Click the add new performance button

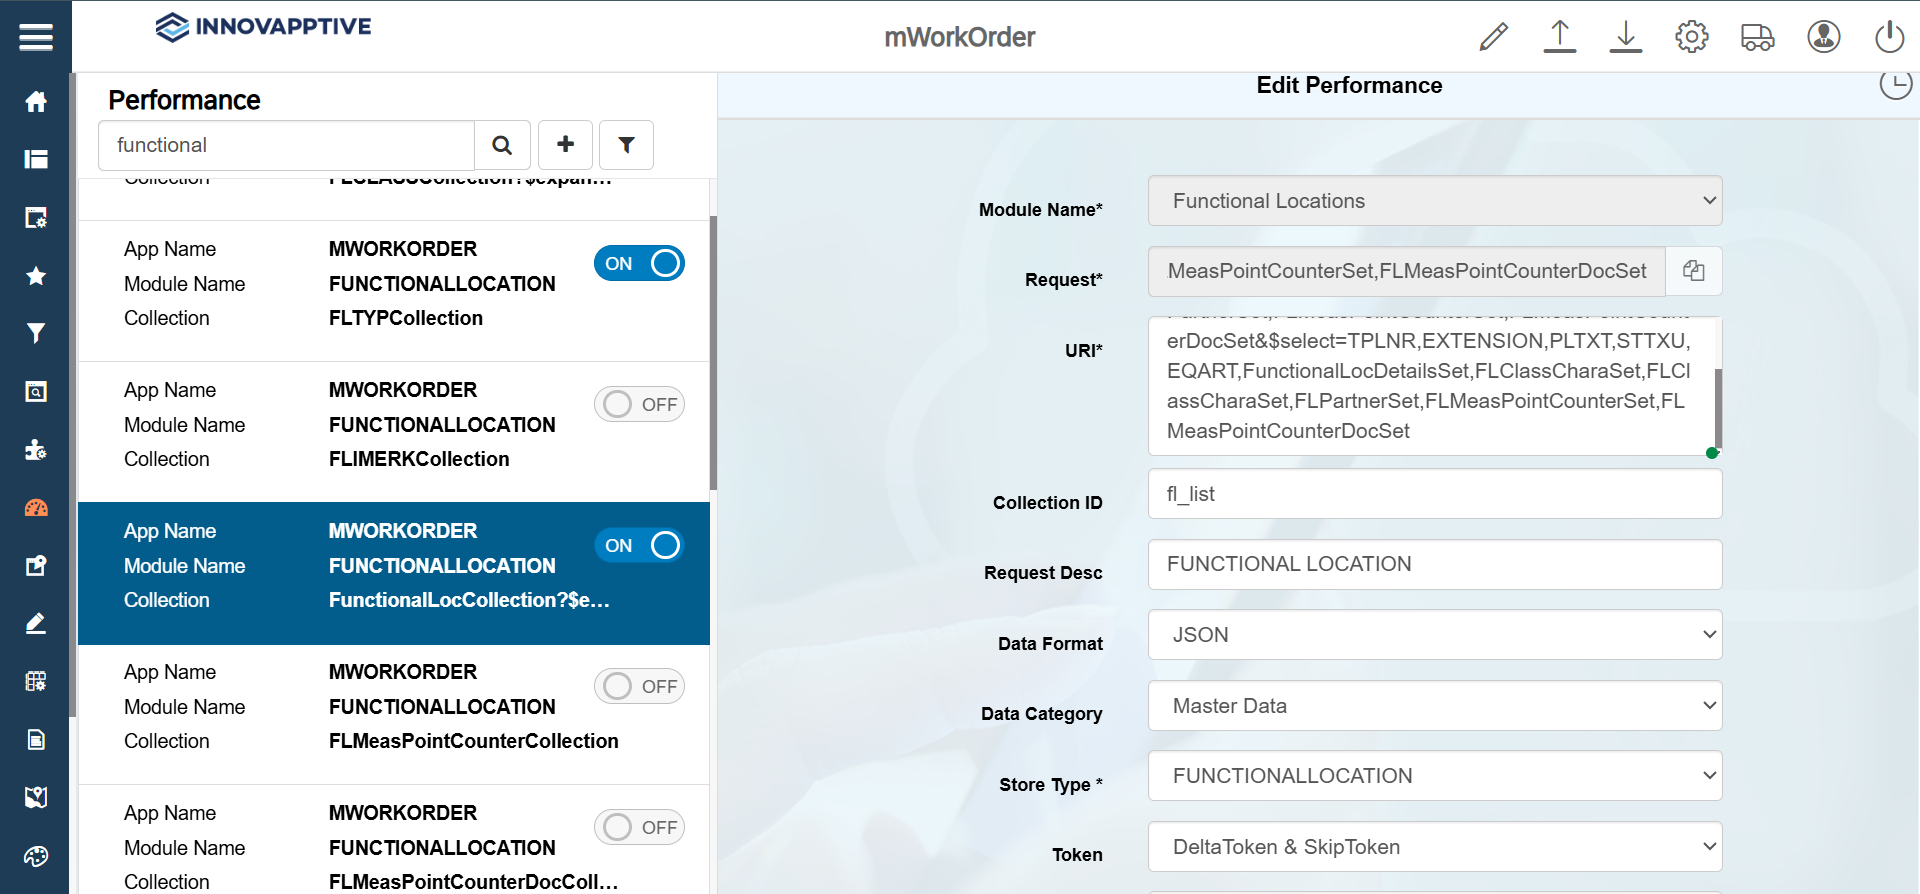565,145
